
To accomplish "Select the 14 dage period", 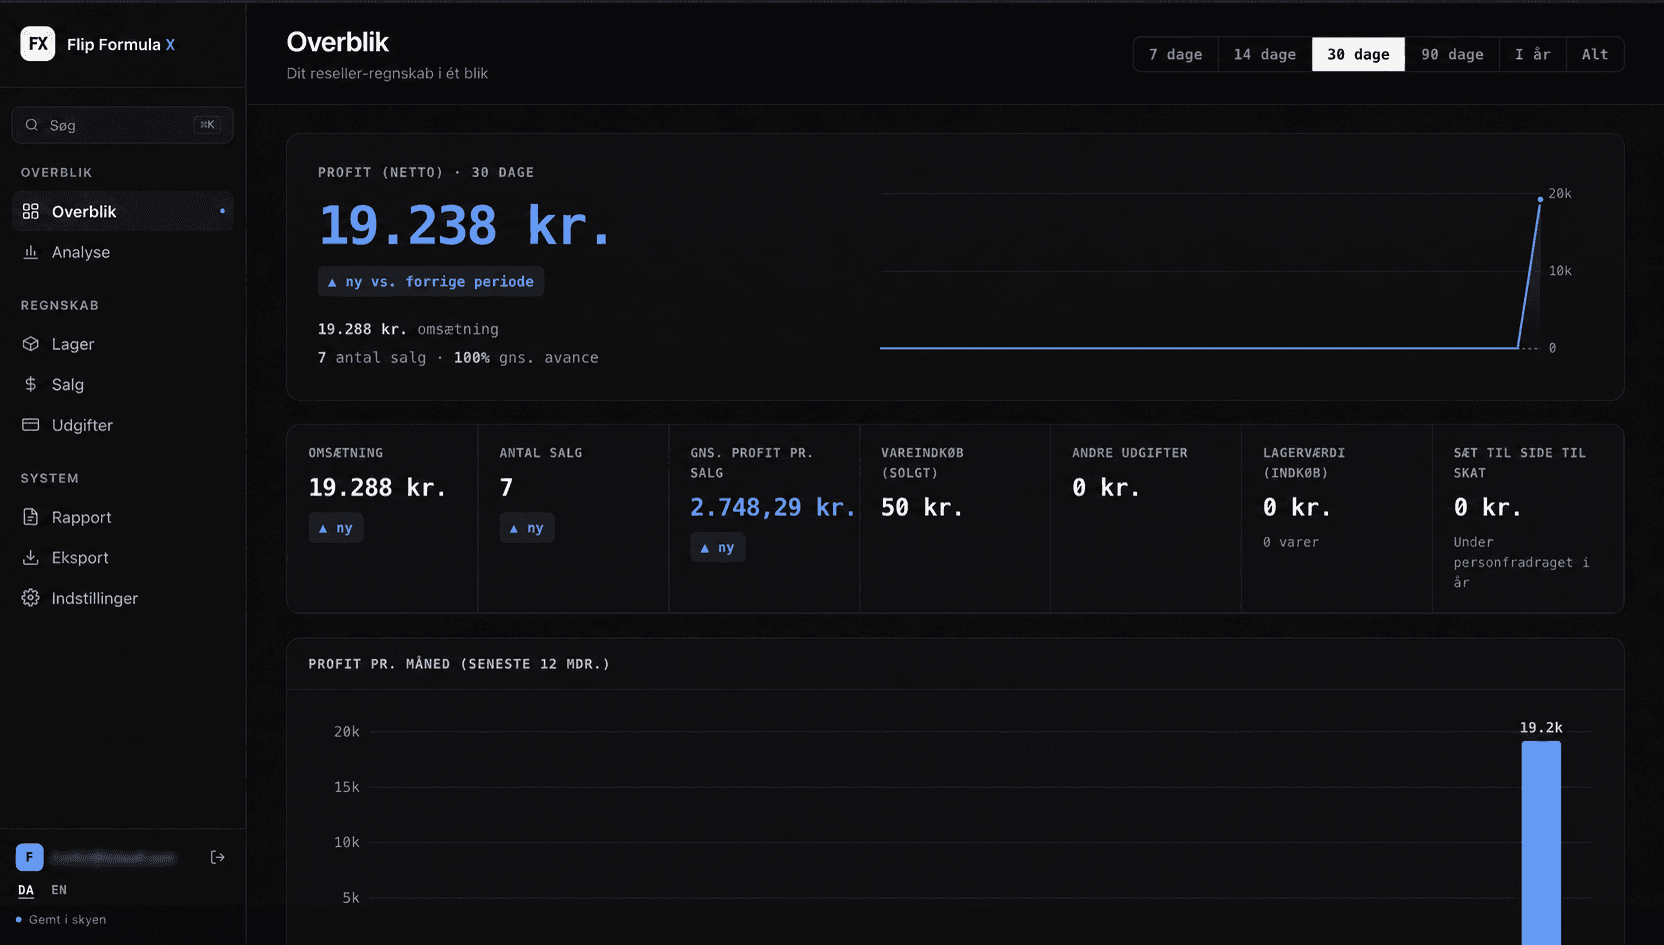I will (1265, 54).
